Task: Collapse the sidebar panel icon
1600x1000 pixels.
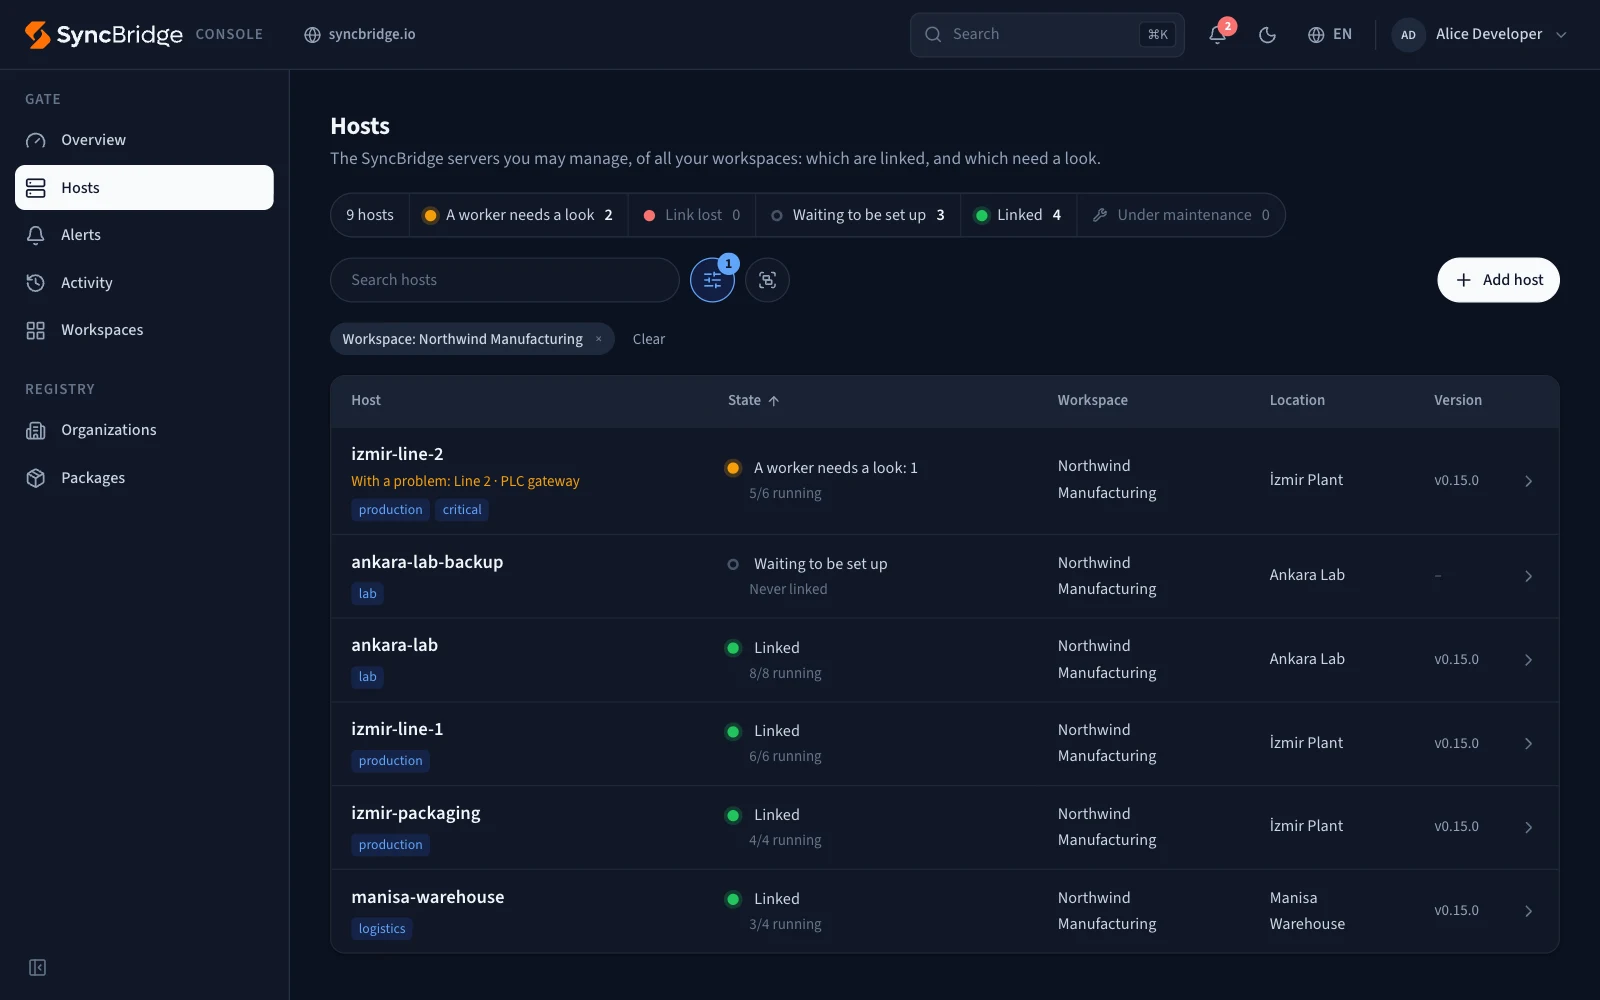Action: tap(37, 967)
